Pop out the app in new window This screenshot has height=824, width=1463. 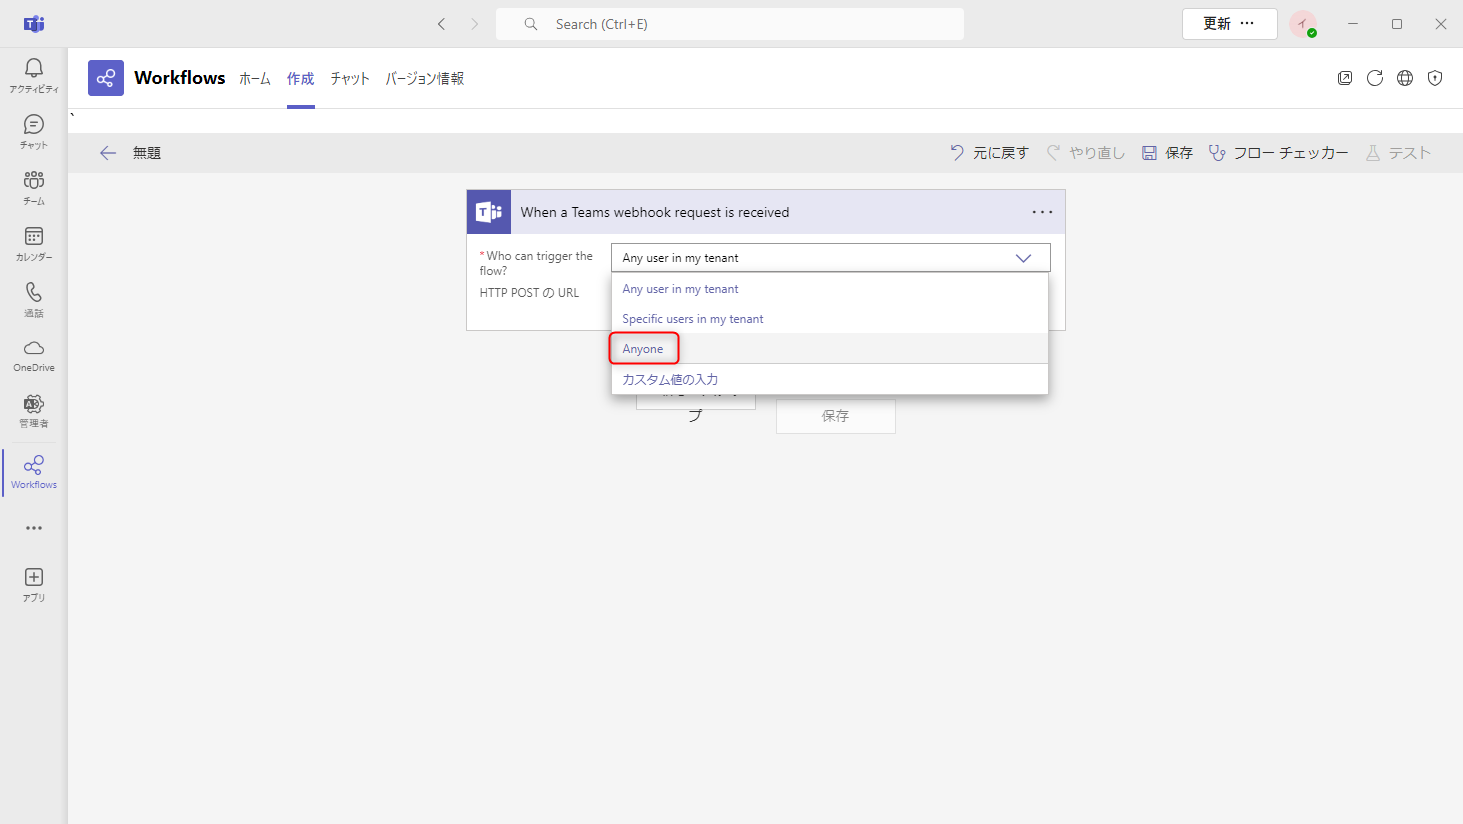[x=1345, y=78]
